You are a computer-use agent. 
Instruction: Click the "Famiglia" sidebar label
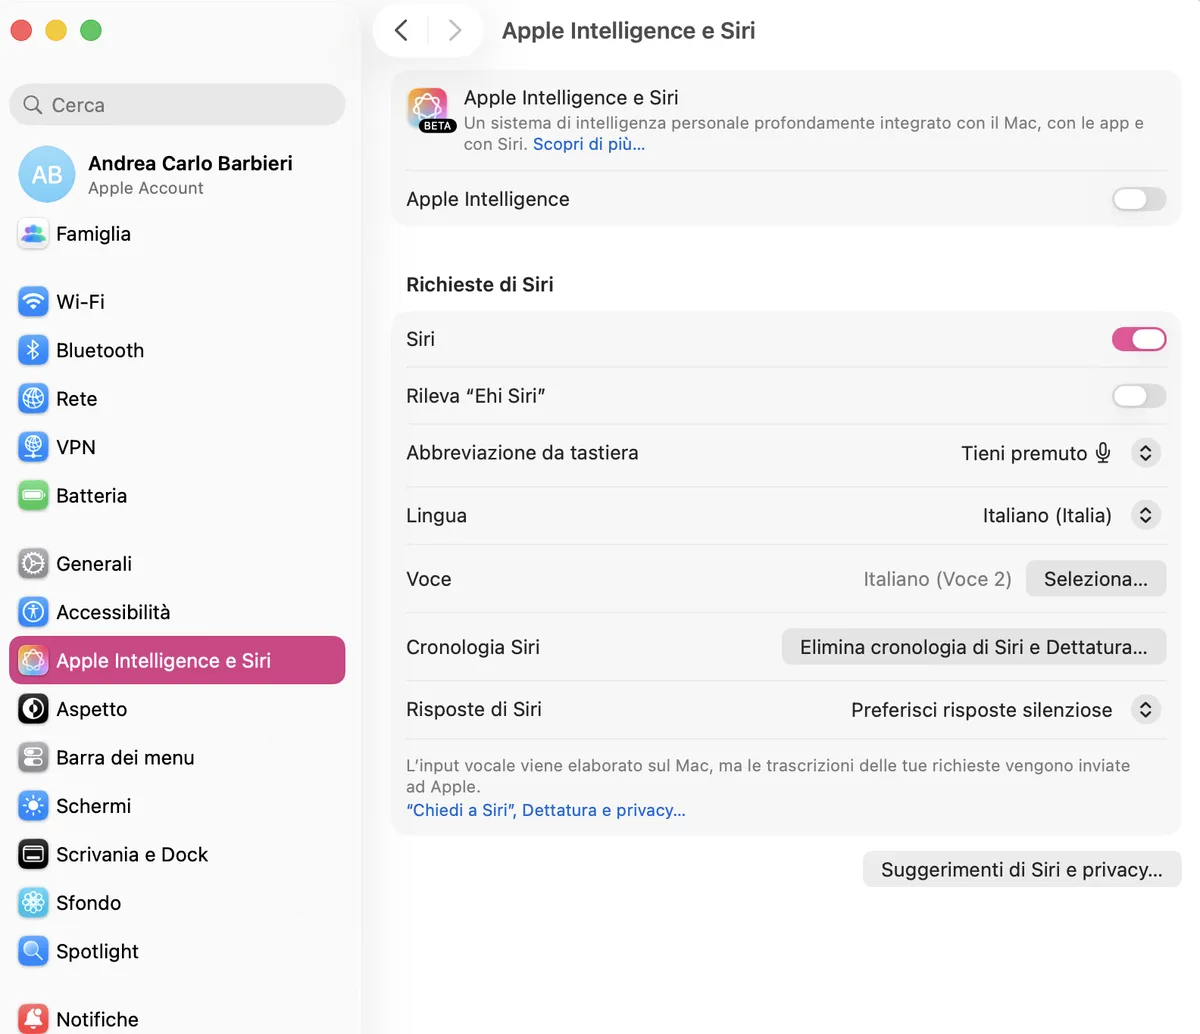[93, 234]
